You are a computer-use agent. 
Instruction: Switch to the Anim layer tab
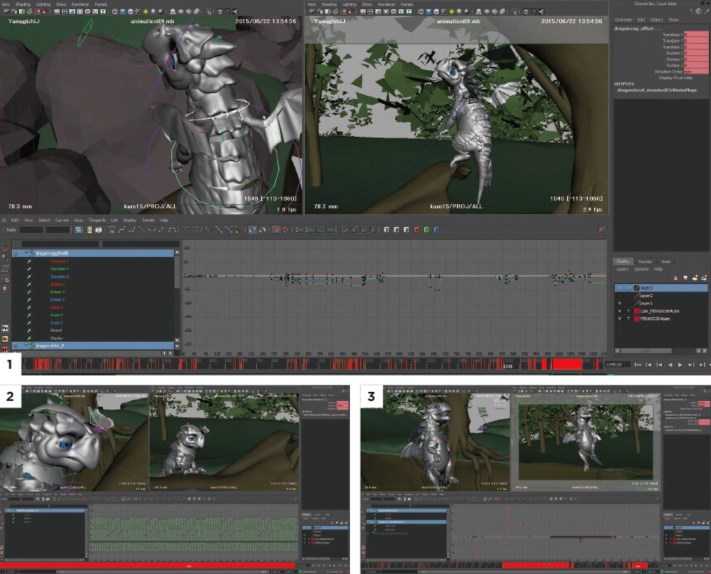[666, 262]
